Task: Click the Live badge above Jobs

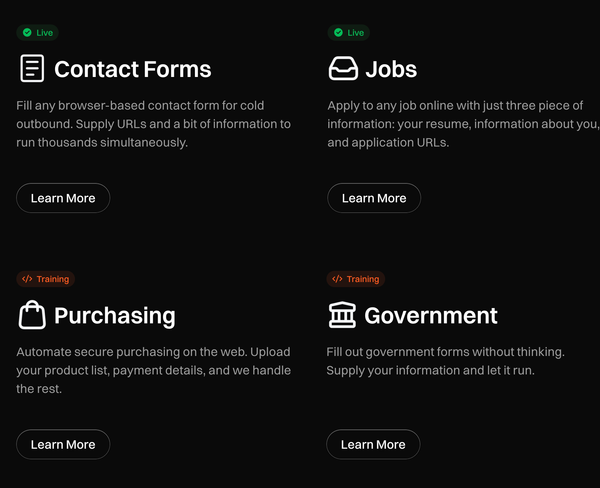Action: tap(349, 33)
